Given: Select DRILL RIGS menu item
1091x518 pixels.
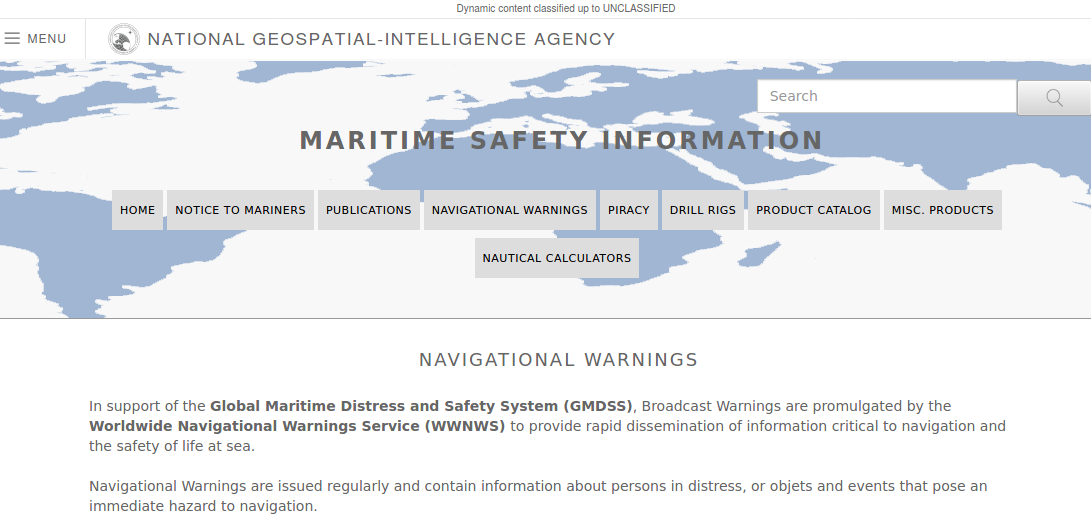Looking at the screenshot, I should tap(703, 210).
